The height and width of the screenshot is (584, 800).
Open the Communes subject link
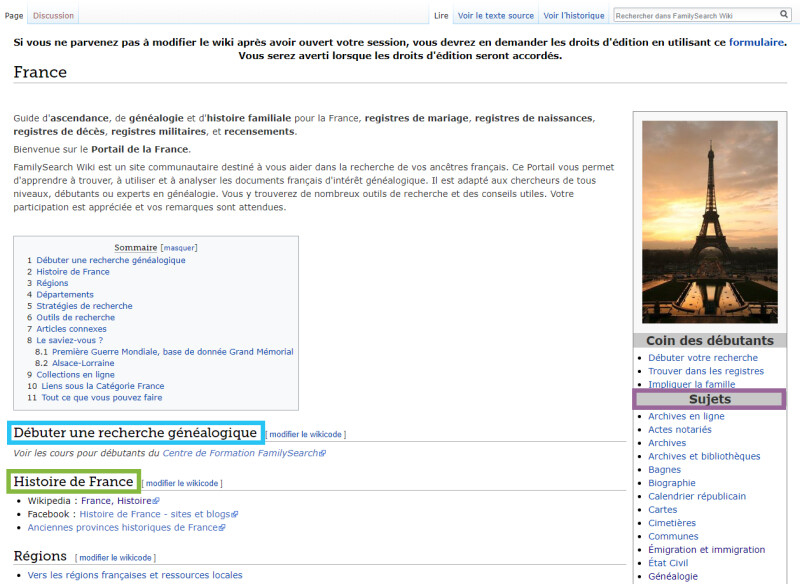[673, 536]
